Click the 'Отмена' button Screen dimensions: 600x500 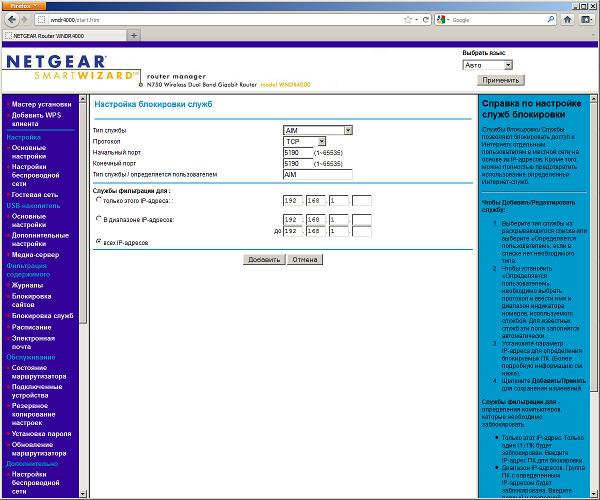click(x=305, y=259)
